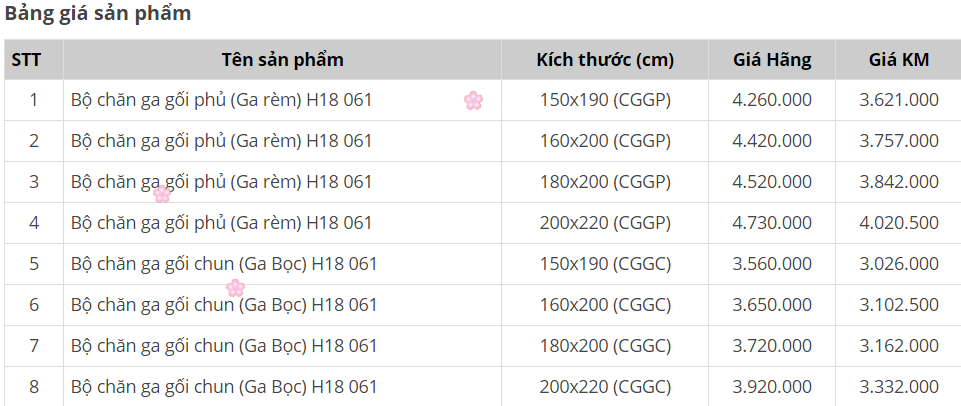Select the "Giá Hãng" column header
Screen dimensions: 961x406
click(771, 60)
